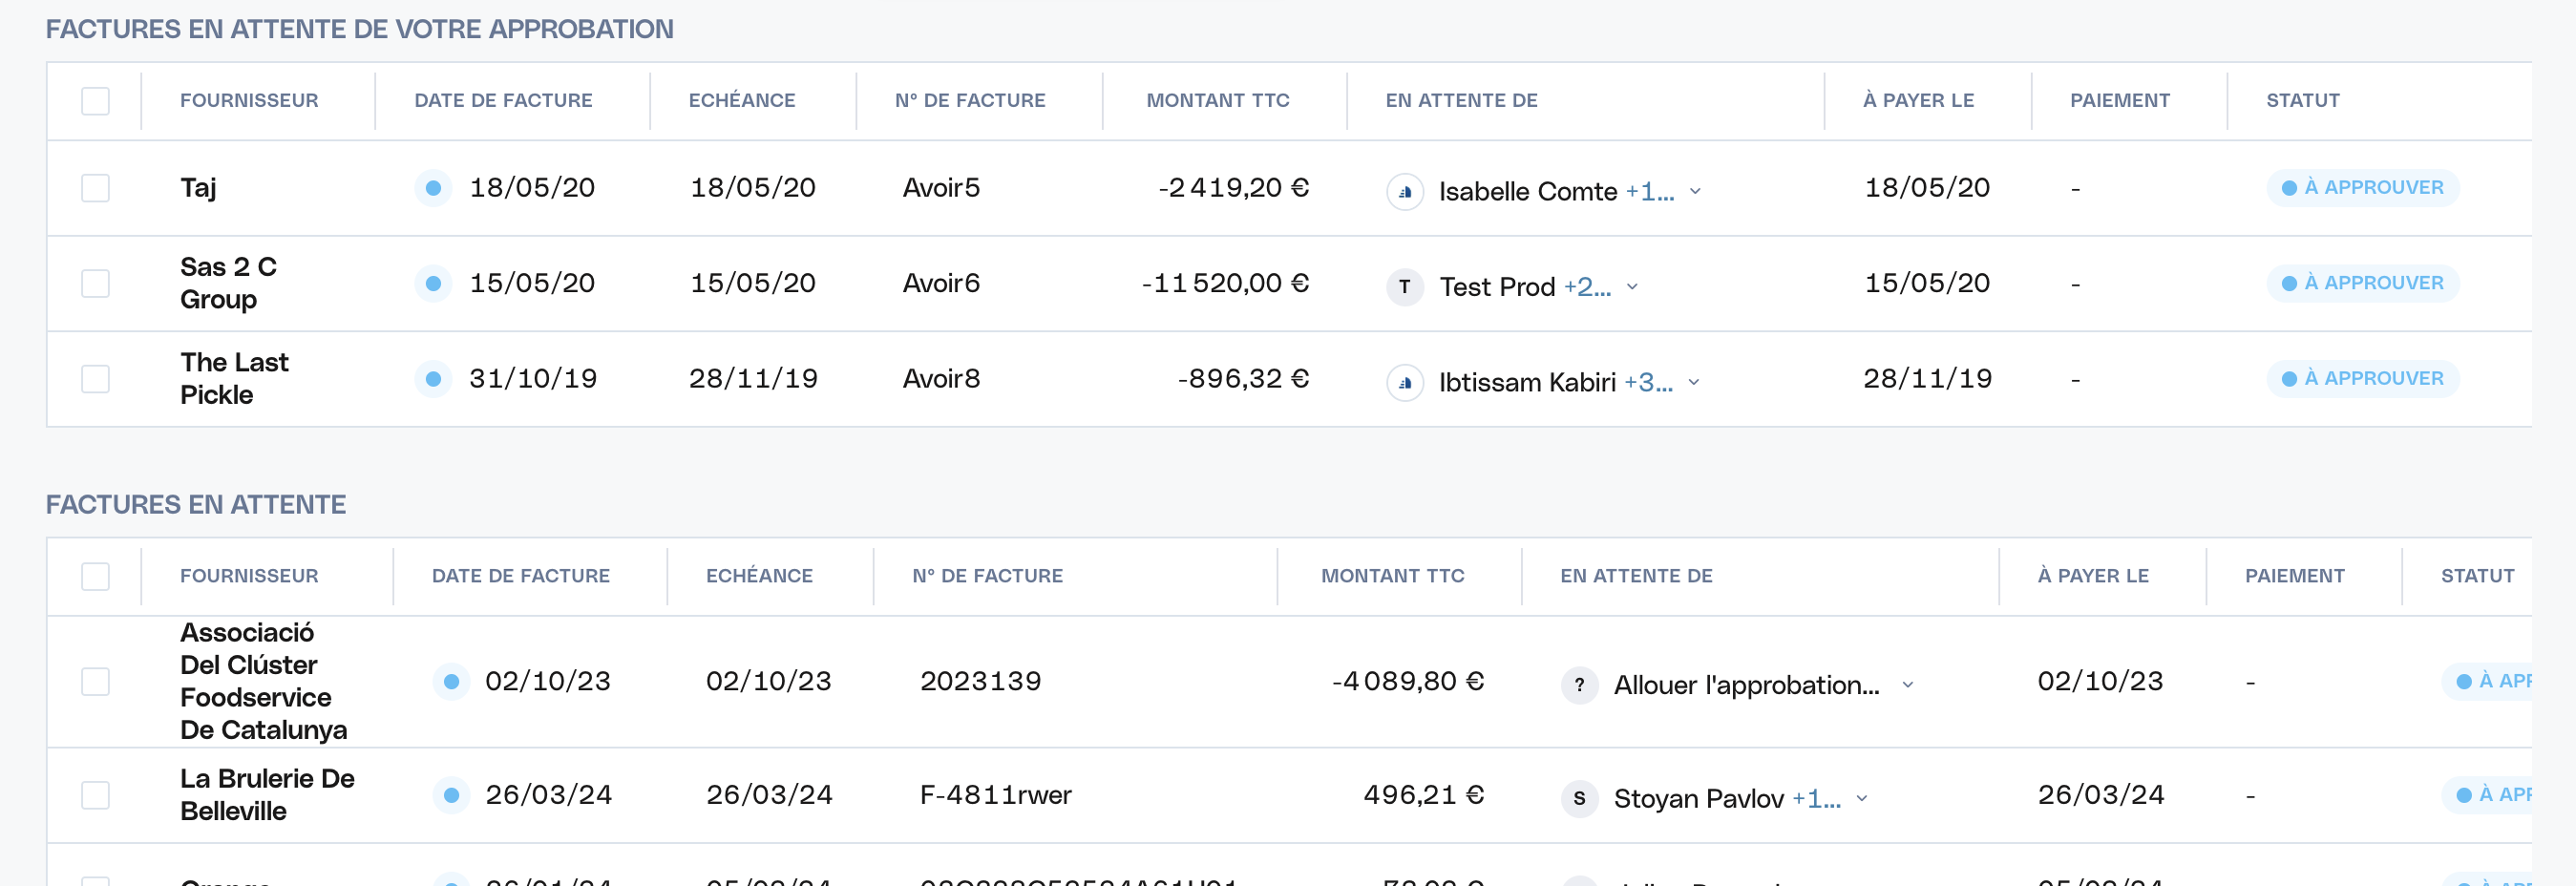The height and width of the screenshot is (886, 2576).
Task: Check the La Brulerie De Belleville row checkbox
Action: click(x=95, y=795)
